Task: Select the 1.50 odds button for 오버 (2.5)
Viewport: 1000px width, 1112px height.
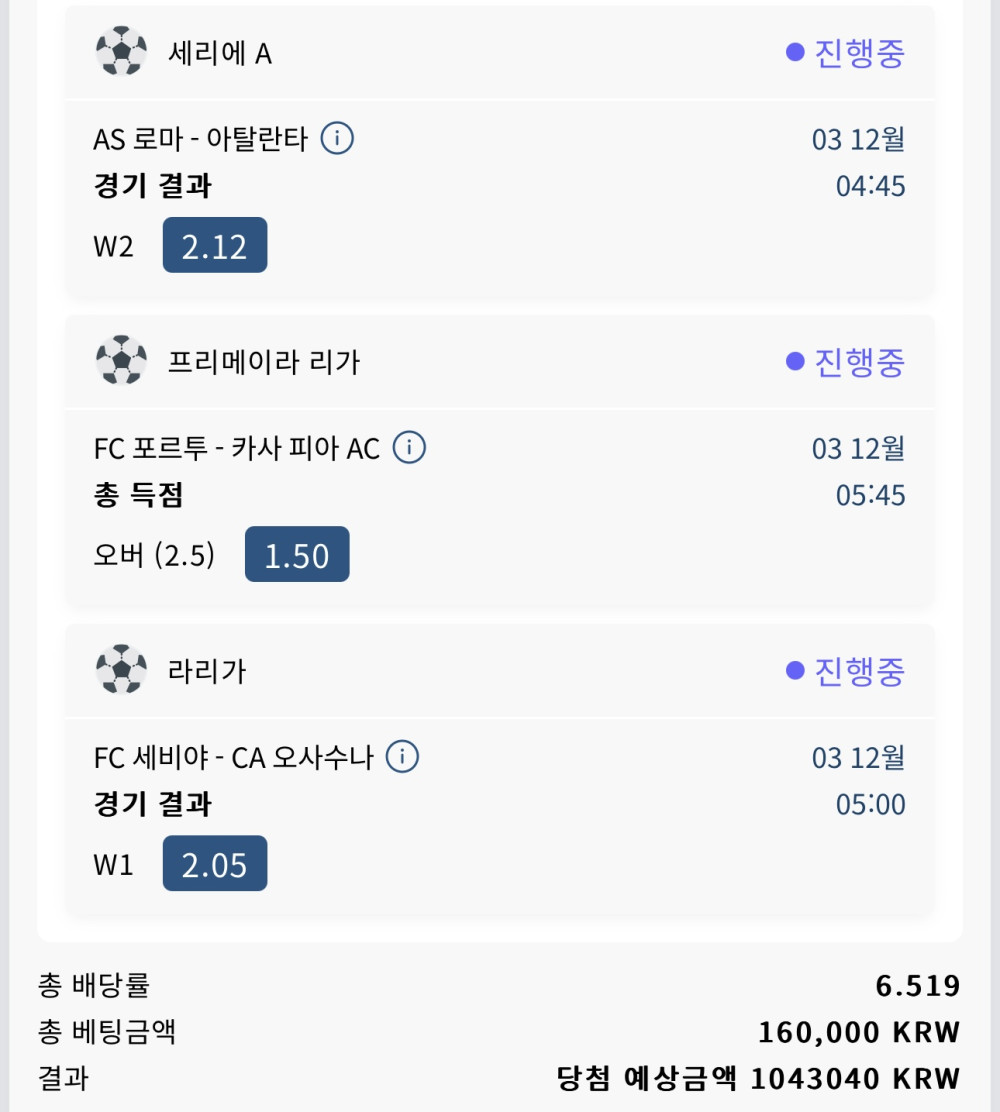Action: coord(297,555)
